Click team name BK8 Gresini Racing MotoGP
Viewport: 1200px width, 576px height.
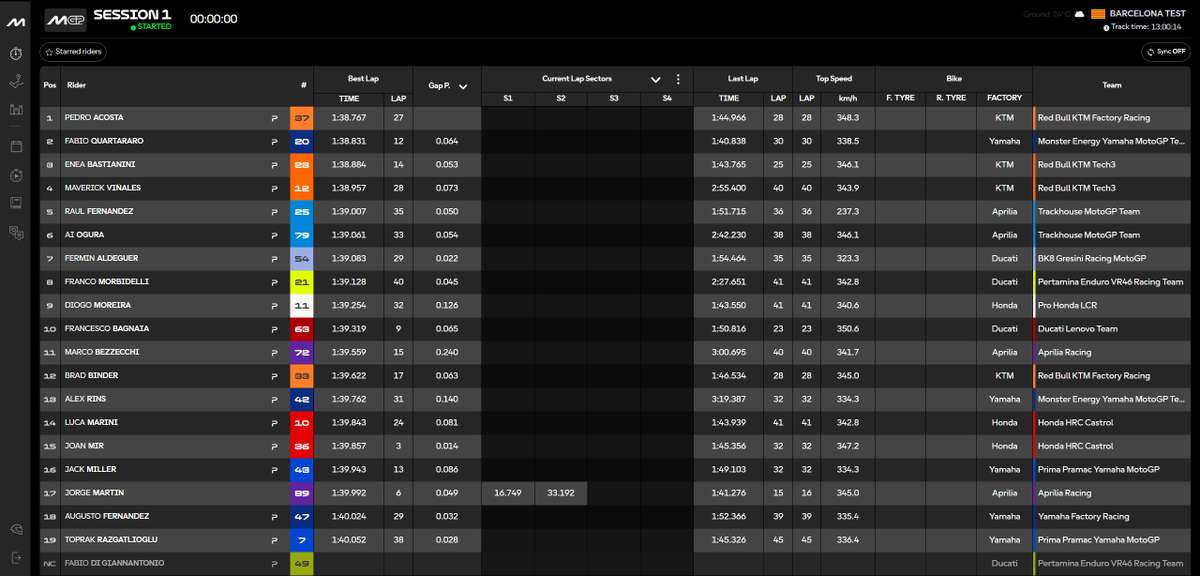[1092, 258]
